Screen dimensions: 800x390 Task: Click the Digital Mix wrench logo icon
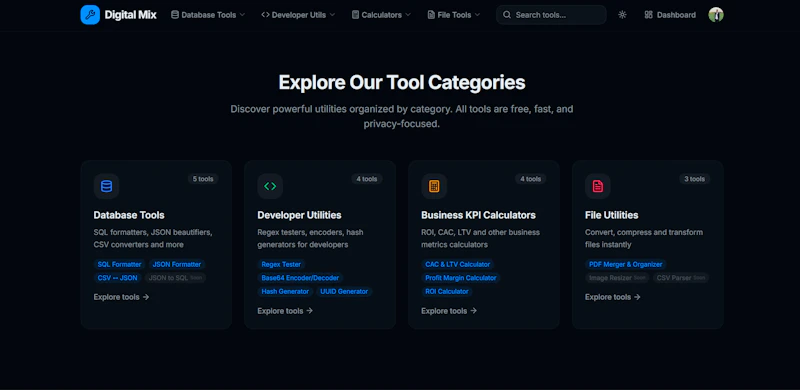click(90, 15)
